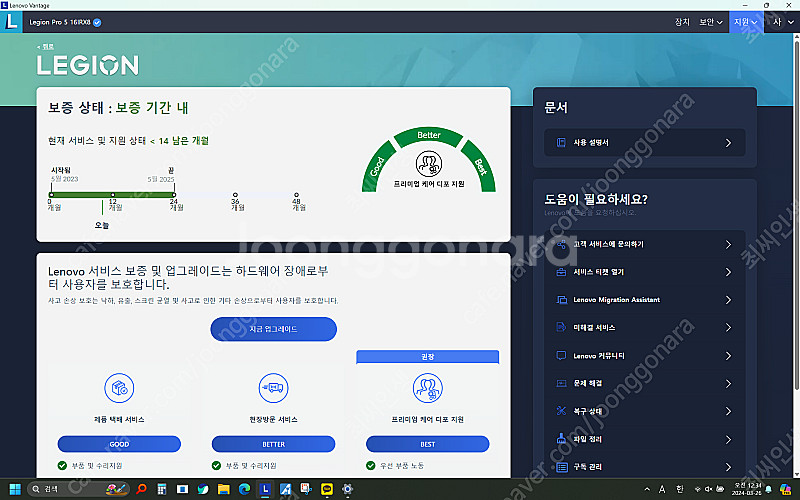Open Settings gear in the taskbar
This screenshot has width=800, height=500.
coord(347,489)
